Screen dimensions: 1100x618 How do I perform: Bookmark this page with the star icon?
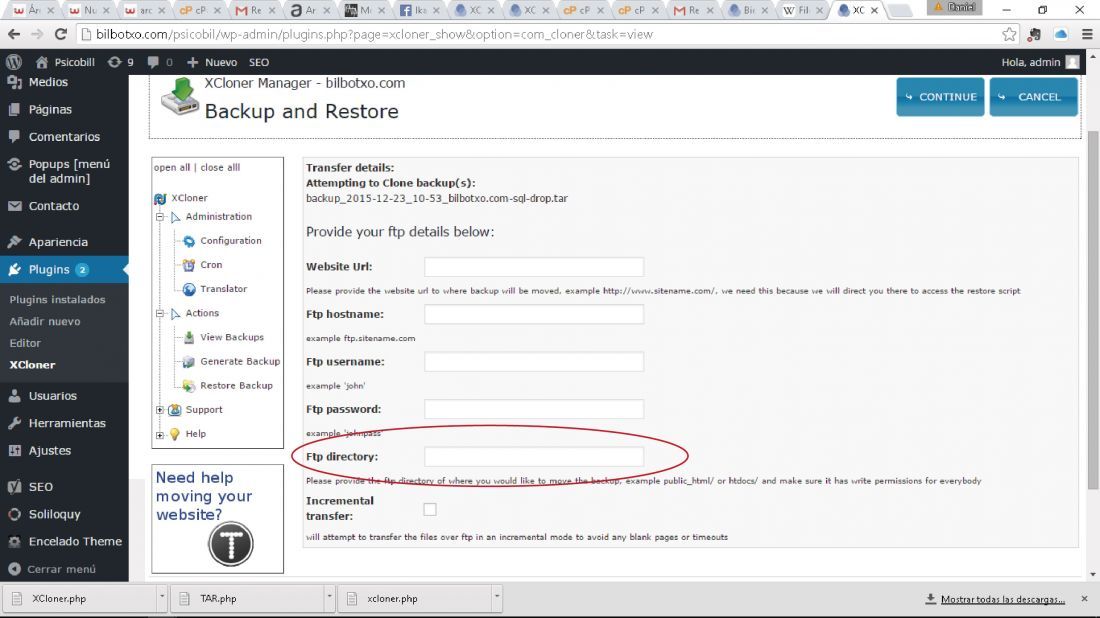1009,34
